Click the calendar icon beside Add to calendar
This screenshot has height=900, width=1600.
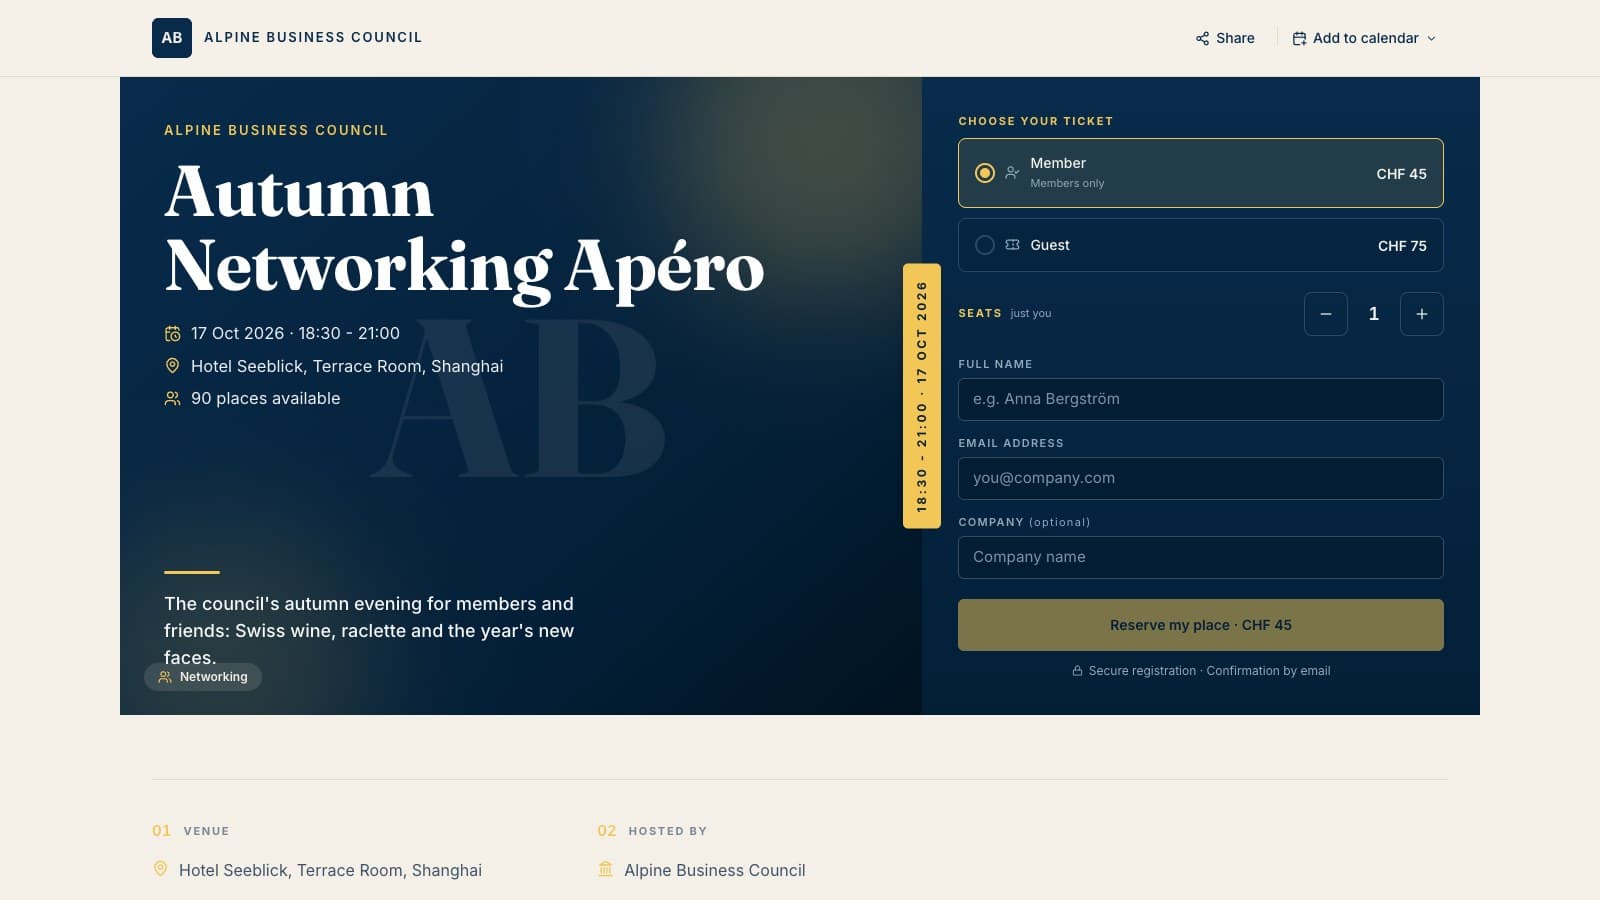(x=1299, y=38)
